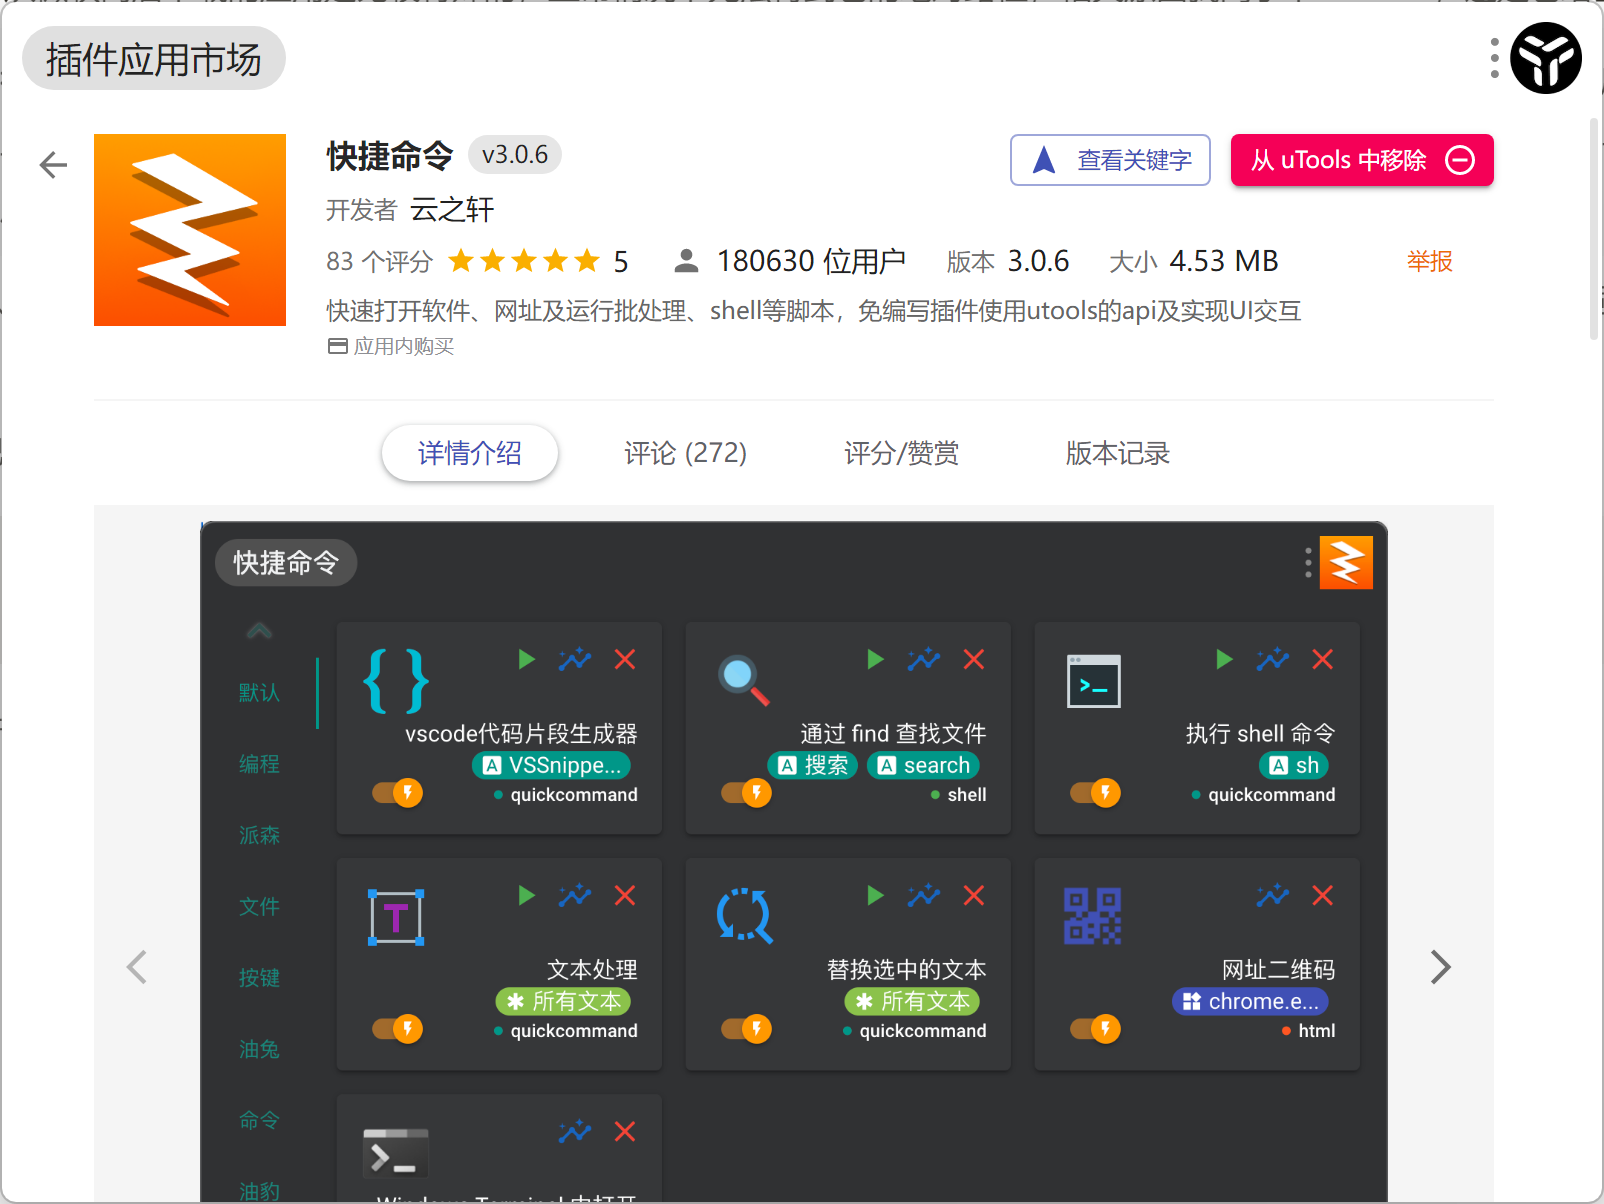Image resolution: width=1604 pixels, height=1204 pixels.
Task: Run the 通过 find 查找文件 command
Action: pos(876,659)
